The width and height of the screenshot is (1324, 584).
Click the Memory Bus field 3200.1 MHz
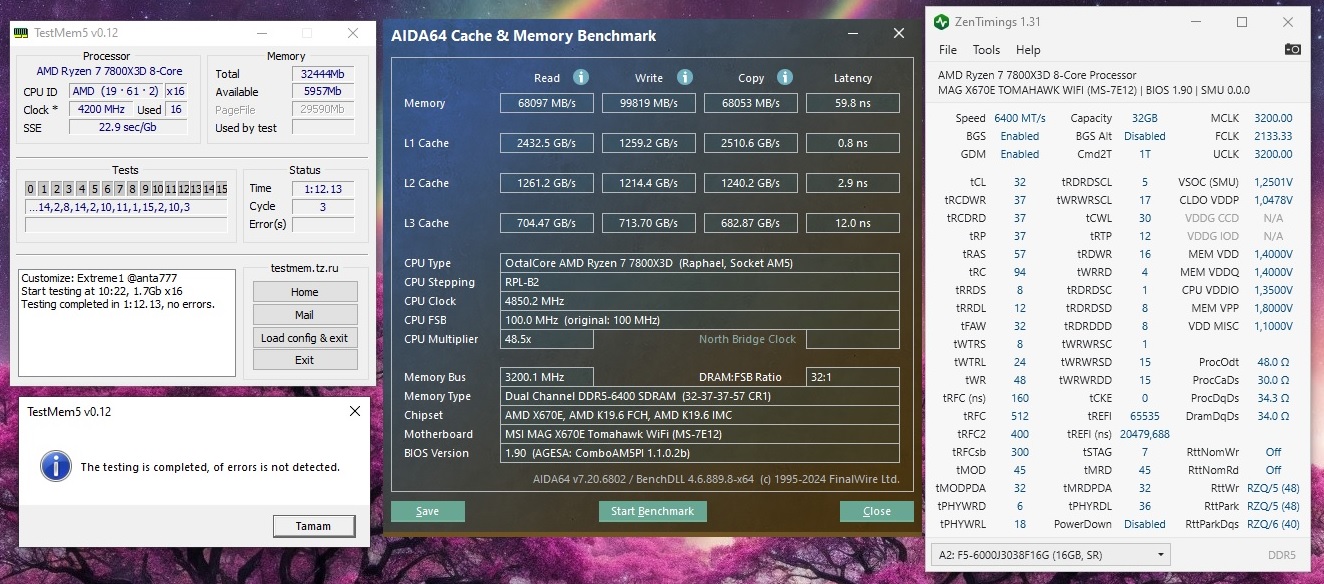547,377
